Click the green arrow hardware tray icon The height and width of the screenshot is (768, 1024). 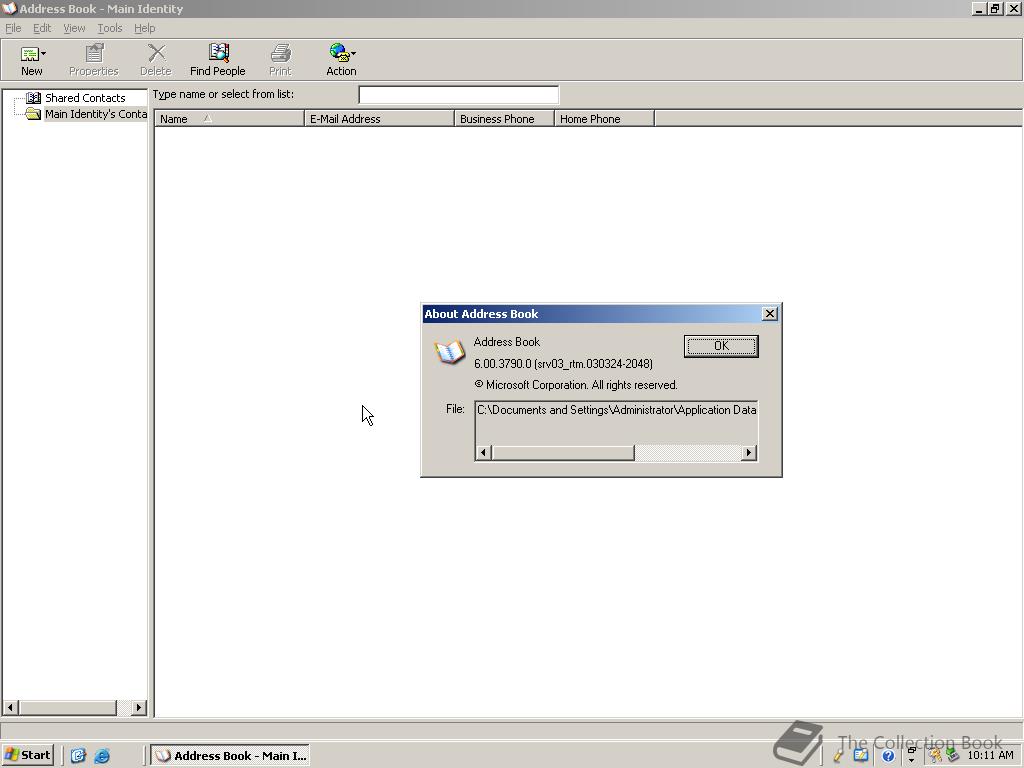pyautogui.click(x=953, y=756)
